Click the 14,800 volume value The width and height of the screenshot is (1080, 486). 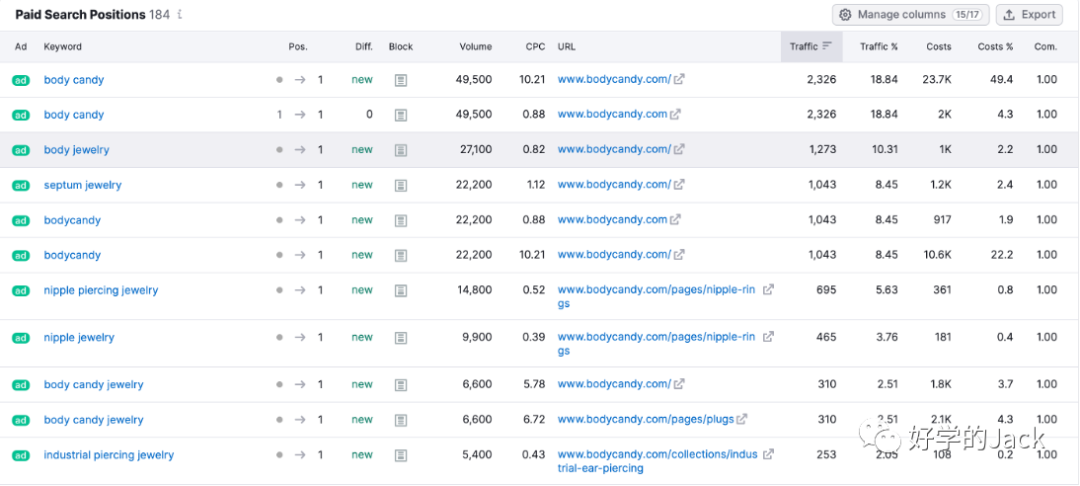point(476,290)
